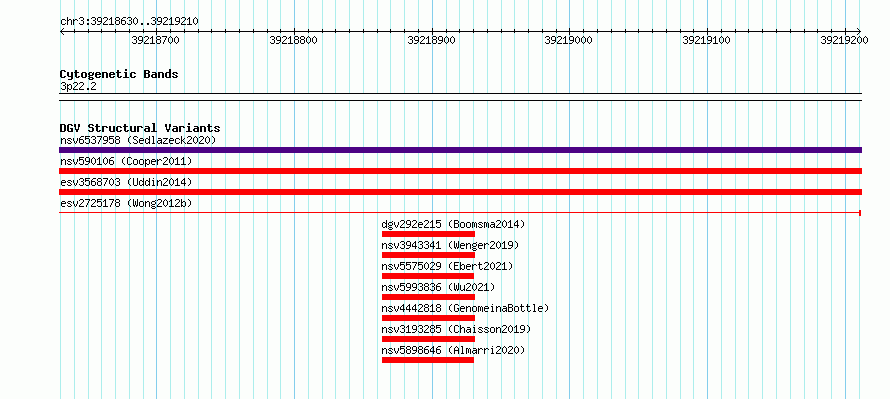
Task: Click the 3p22.2 cytogenetic band bar
Action: pos(460,97)
